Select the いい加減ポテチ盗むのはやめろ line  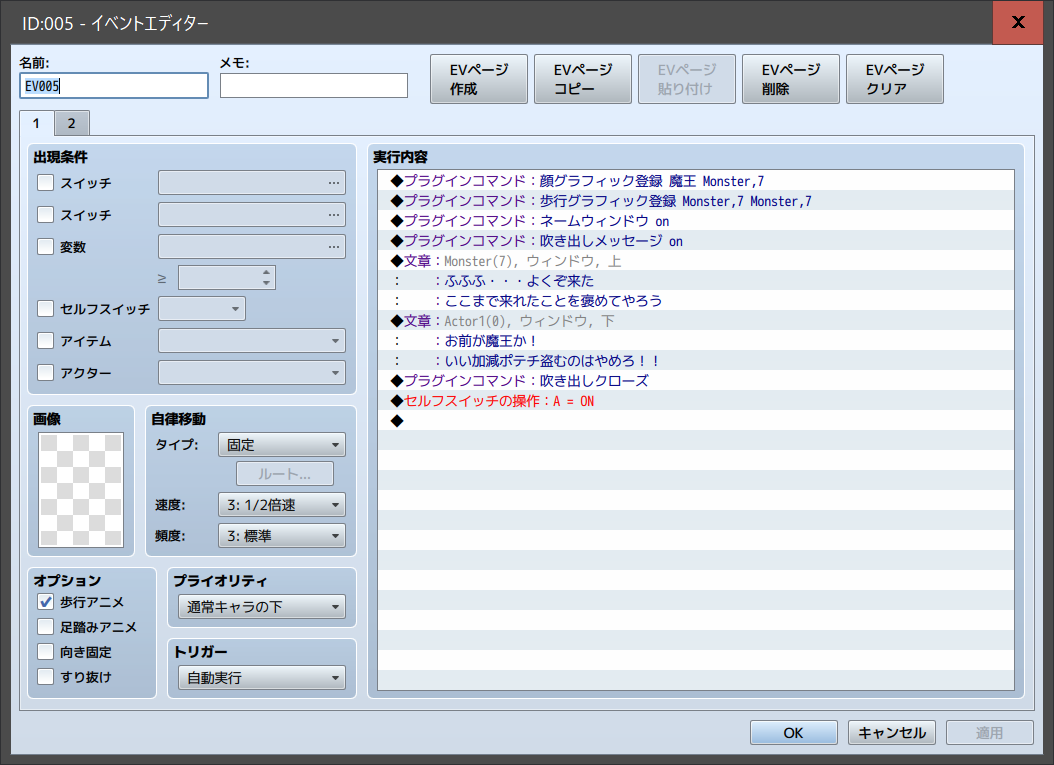tap(696, 361)
